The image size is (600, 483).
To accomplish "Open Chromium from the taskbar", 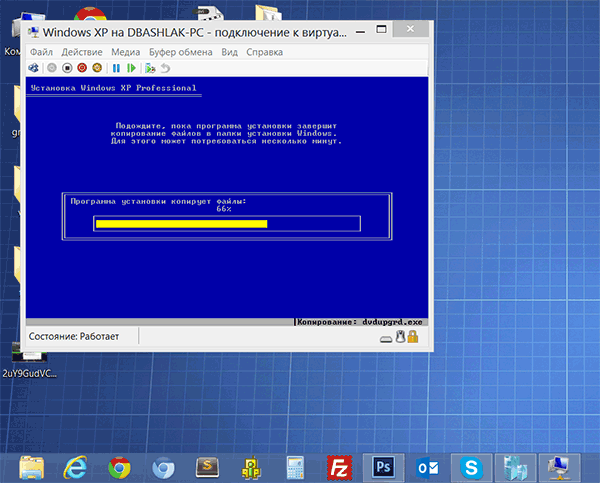I will [163, 468].
